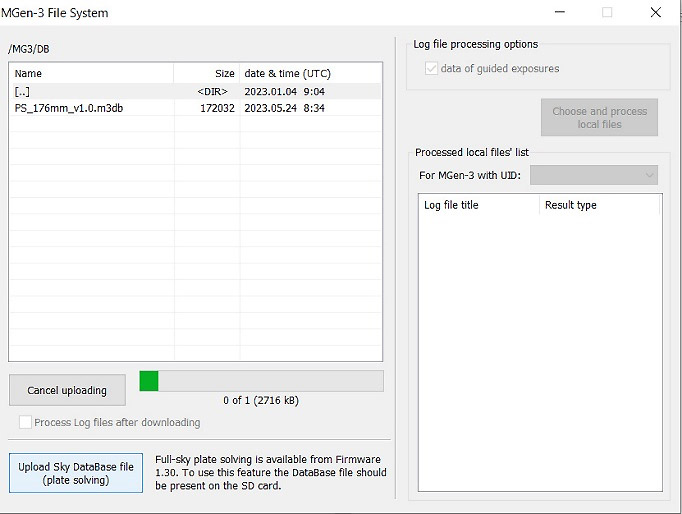The width and height of the screenshot is (682, 514).
Task: Click the upload progress bar
Action: tap(261, 381)
